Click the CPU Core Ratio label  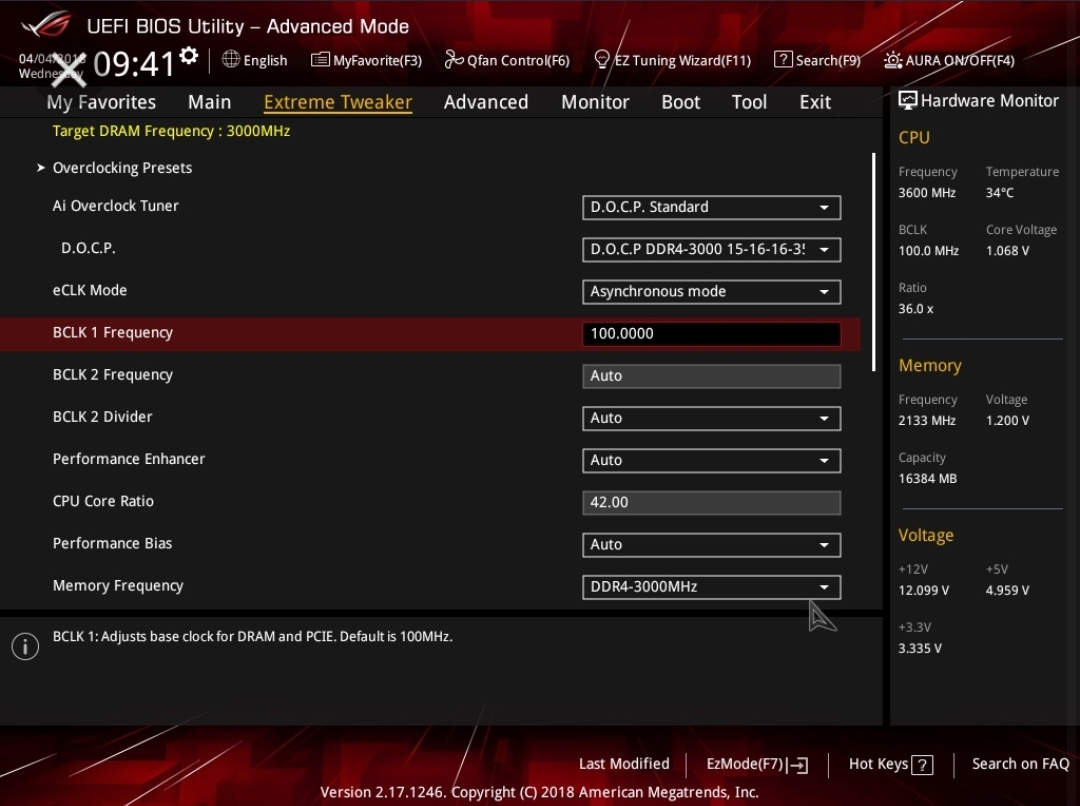click(103, 501)
